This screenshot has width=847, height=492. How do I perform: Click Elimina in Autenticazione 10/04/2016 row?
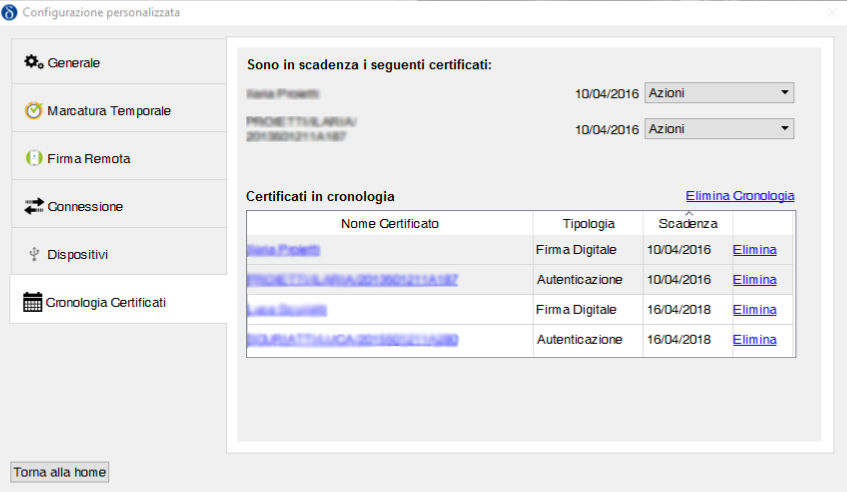click(755, 279)
